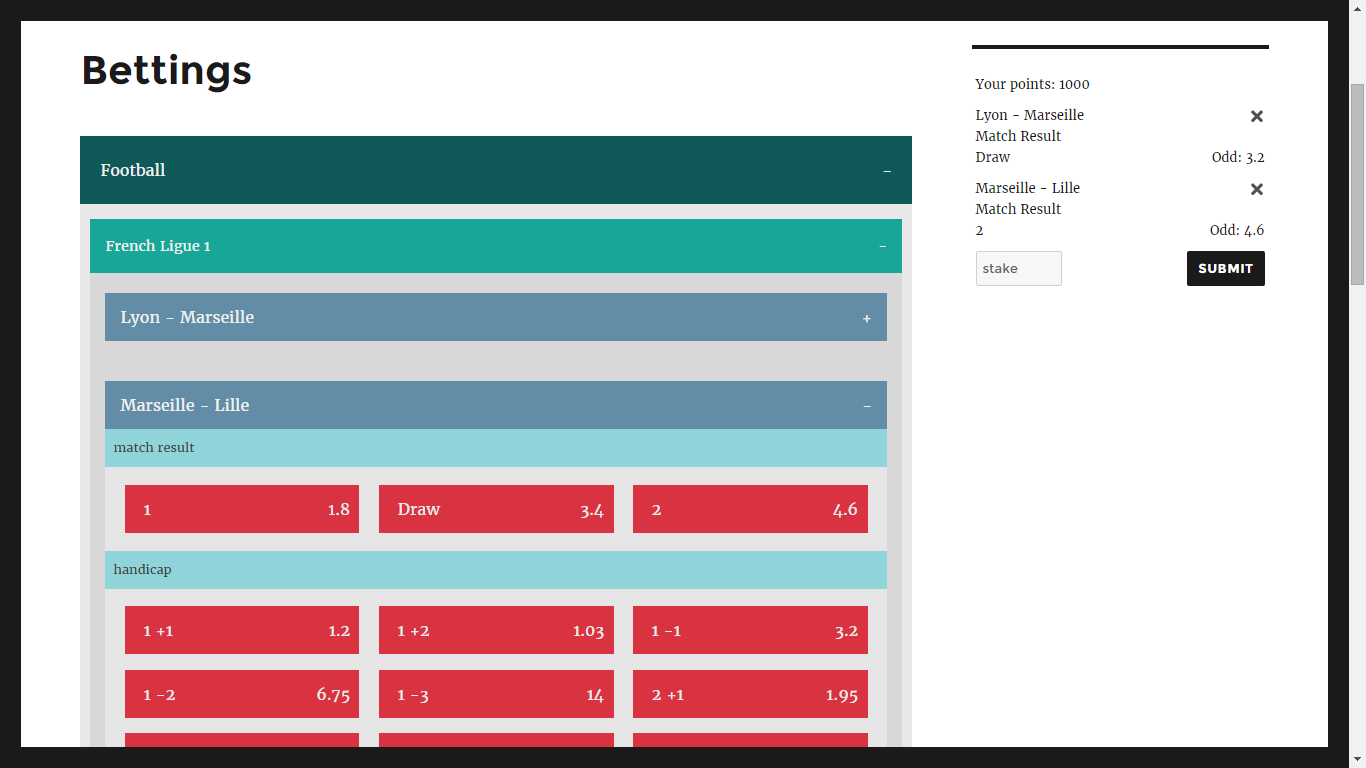Click the 'Draw' selection in bet slip
Image resolution: width=1366 pixels, height=768 pixels.
coord(993,157)
